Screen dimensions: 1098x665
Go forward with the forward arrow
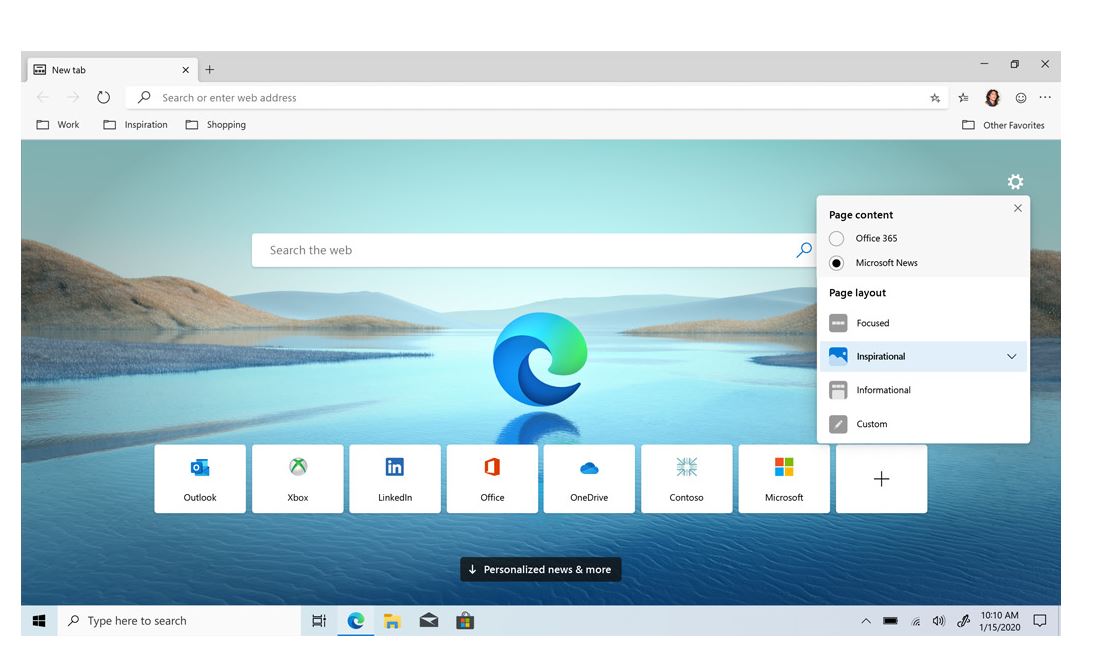(x=73, y=97)
